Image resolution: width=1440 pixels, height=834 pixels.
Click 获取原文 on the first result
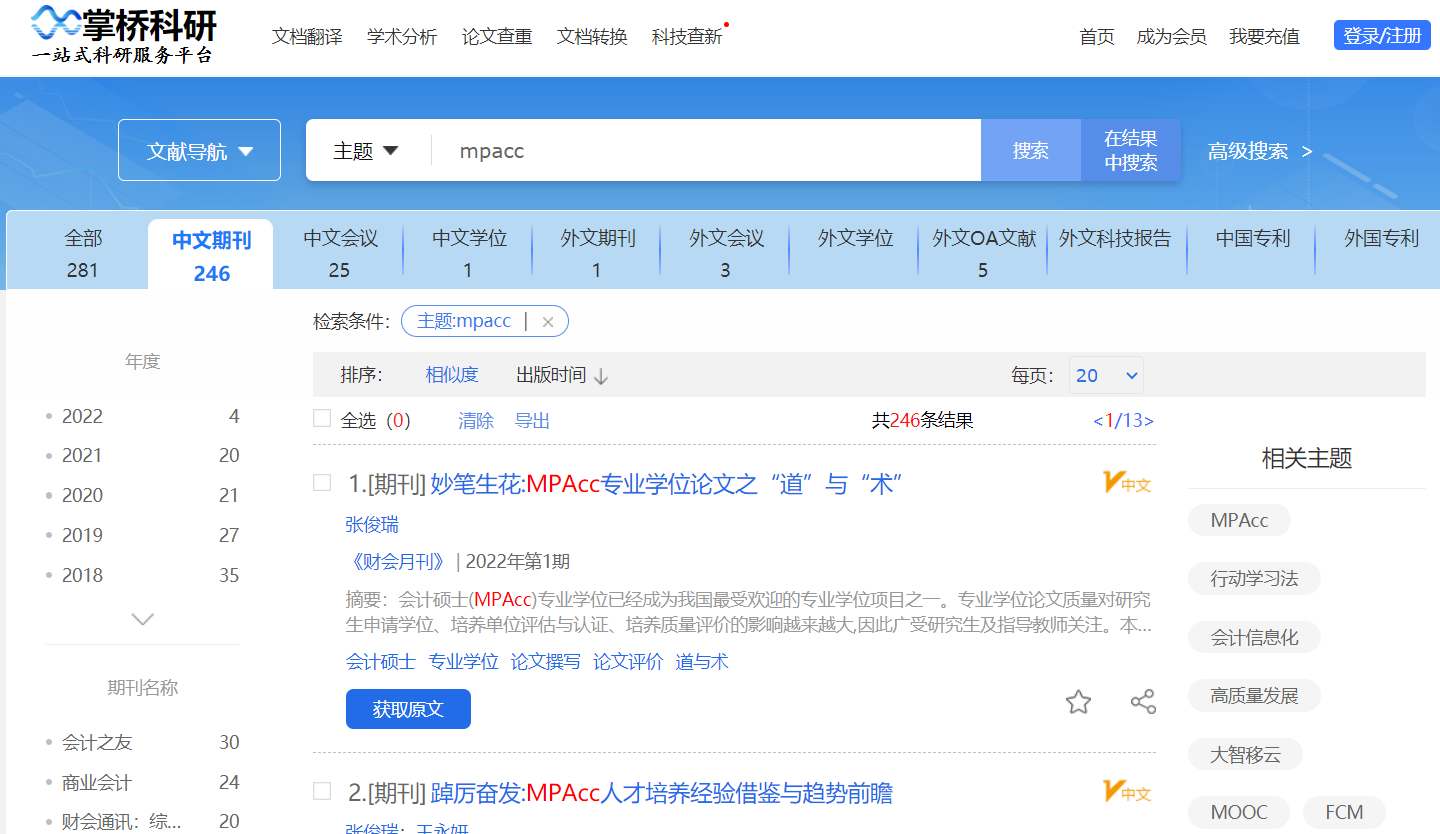pos(408,708)
